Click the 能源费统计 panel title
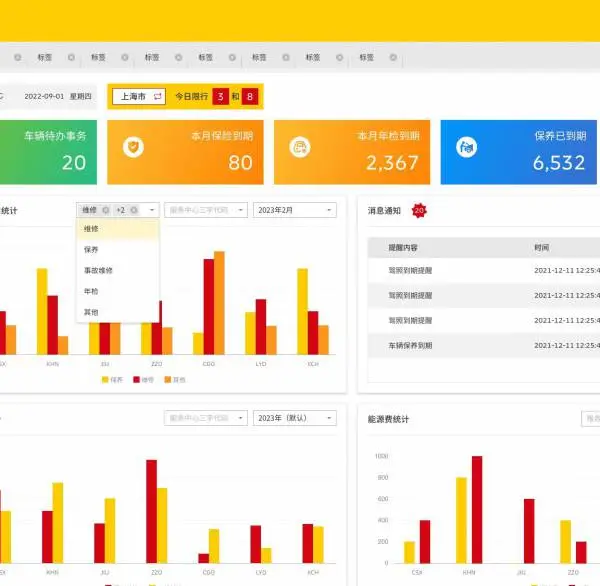 pyautogui.click(x=388, y=419)
